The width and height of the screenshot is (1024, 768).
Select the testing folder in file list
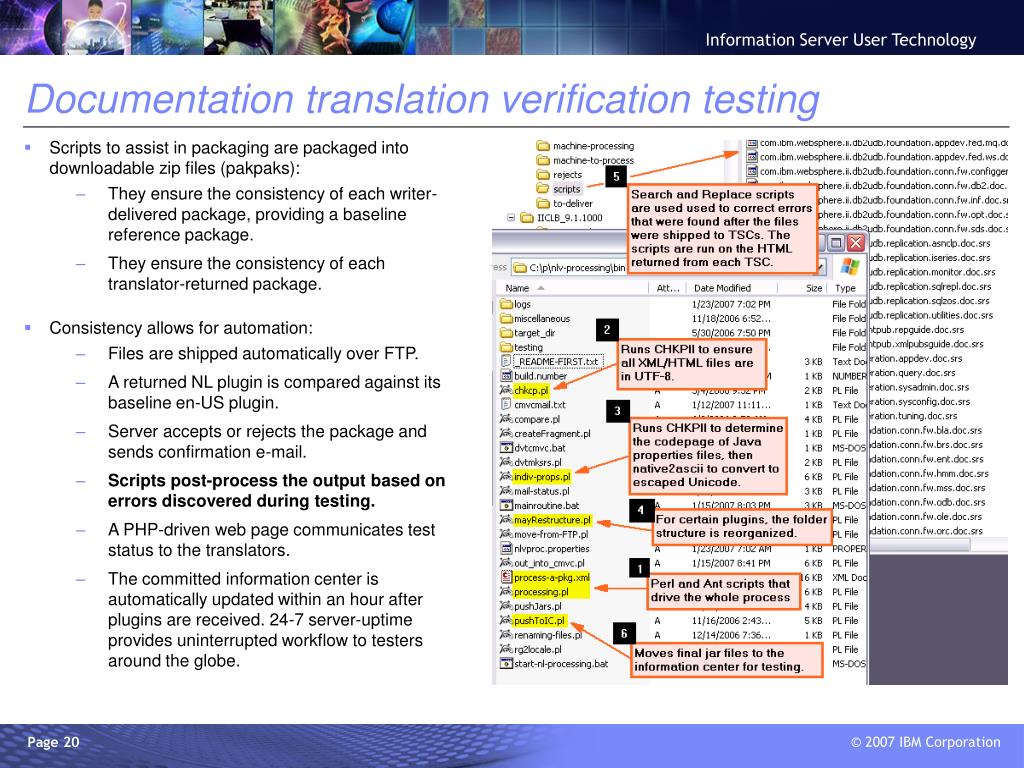pyautogui.click(x=528, y=347)
